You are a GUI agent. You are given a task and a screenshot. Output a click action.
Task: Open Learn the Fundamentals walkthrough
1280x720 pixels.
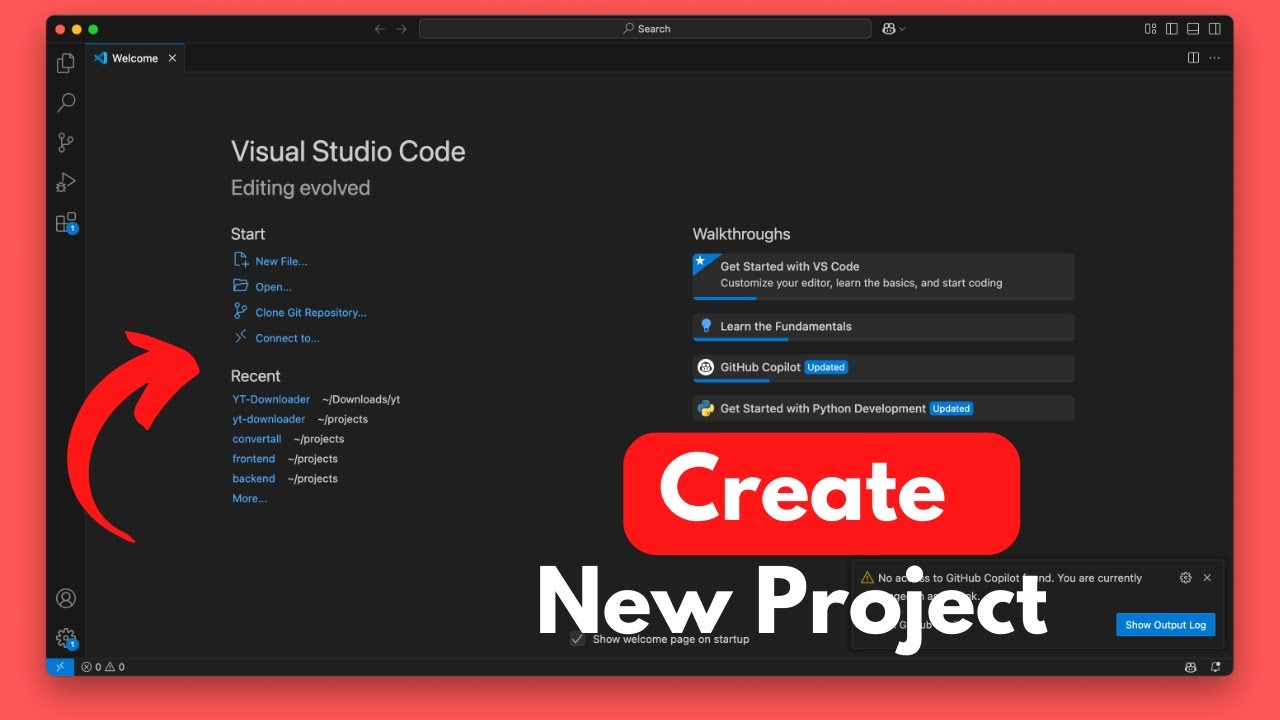[884, 327]
